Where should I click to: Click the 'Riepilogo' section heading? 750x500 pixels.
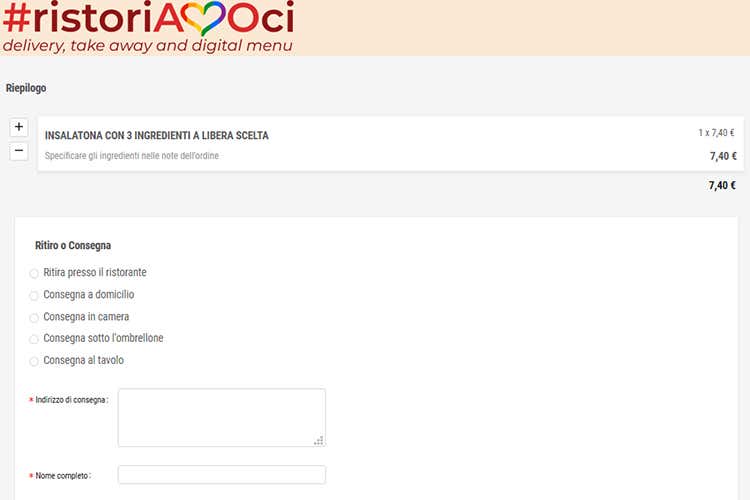tap(26, 88)
